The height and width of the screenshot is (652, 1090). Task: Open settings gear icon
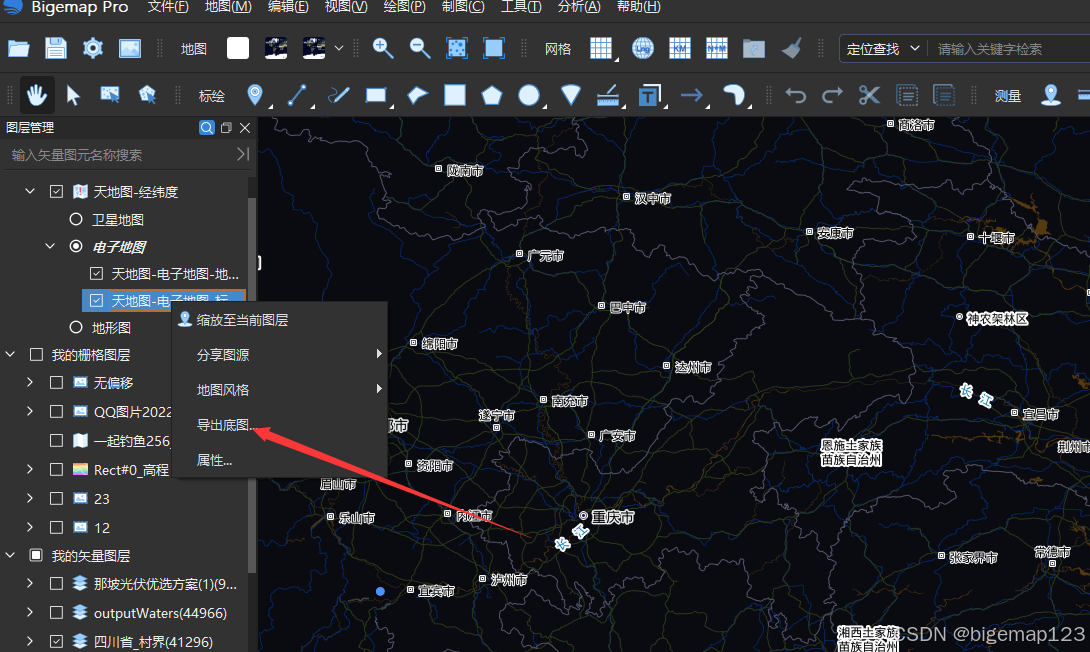pyautogui.click(x=92, y=49)
